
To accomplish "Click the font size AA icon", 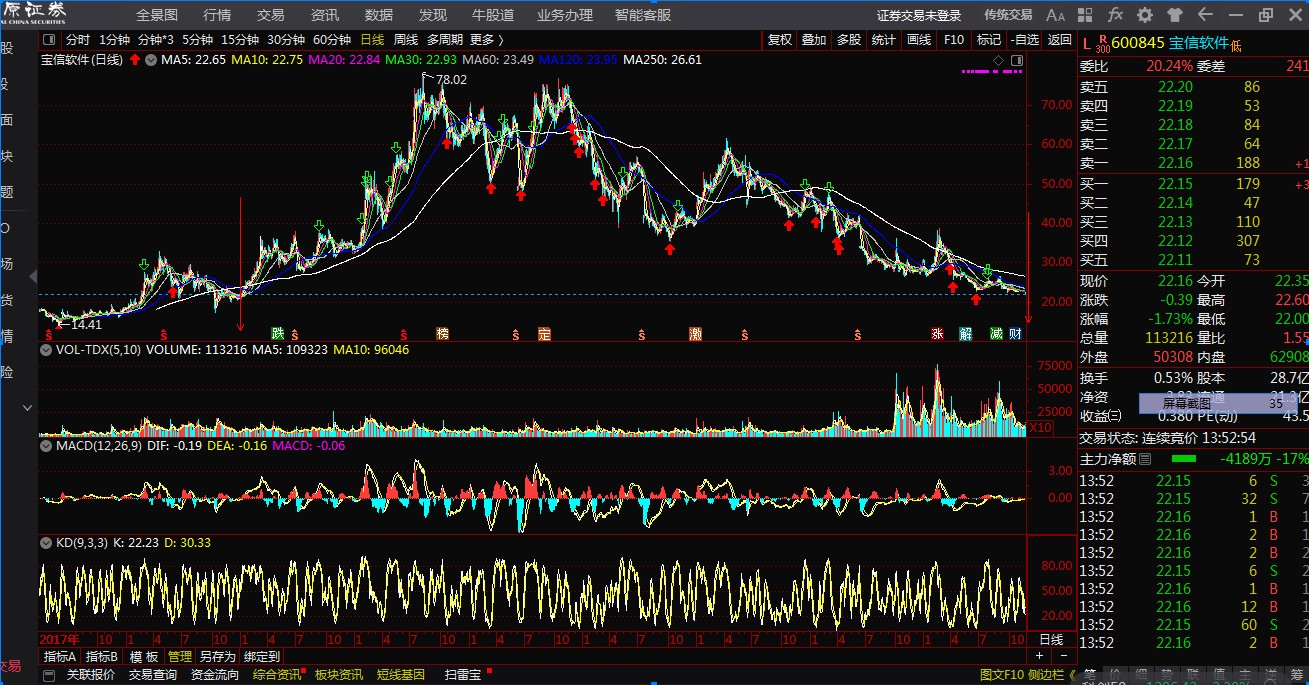I will coord(1055,15).
